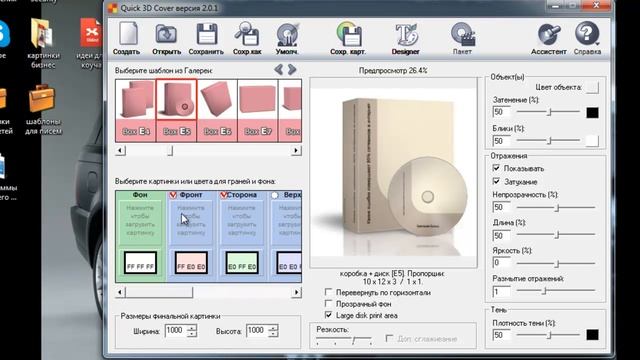Image resolution: width=640 pixels, height=360 pixels.
Task: Click the 3D cover preview image
Action: click(393, 172)
